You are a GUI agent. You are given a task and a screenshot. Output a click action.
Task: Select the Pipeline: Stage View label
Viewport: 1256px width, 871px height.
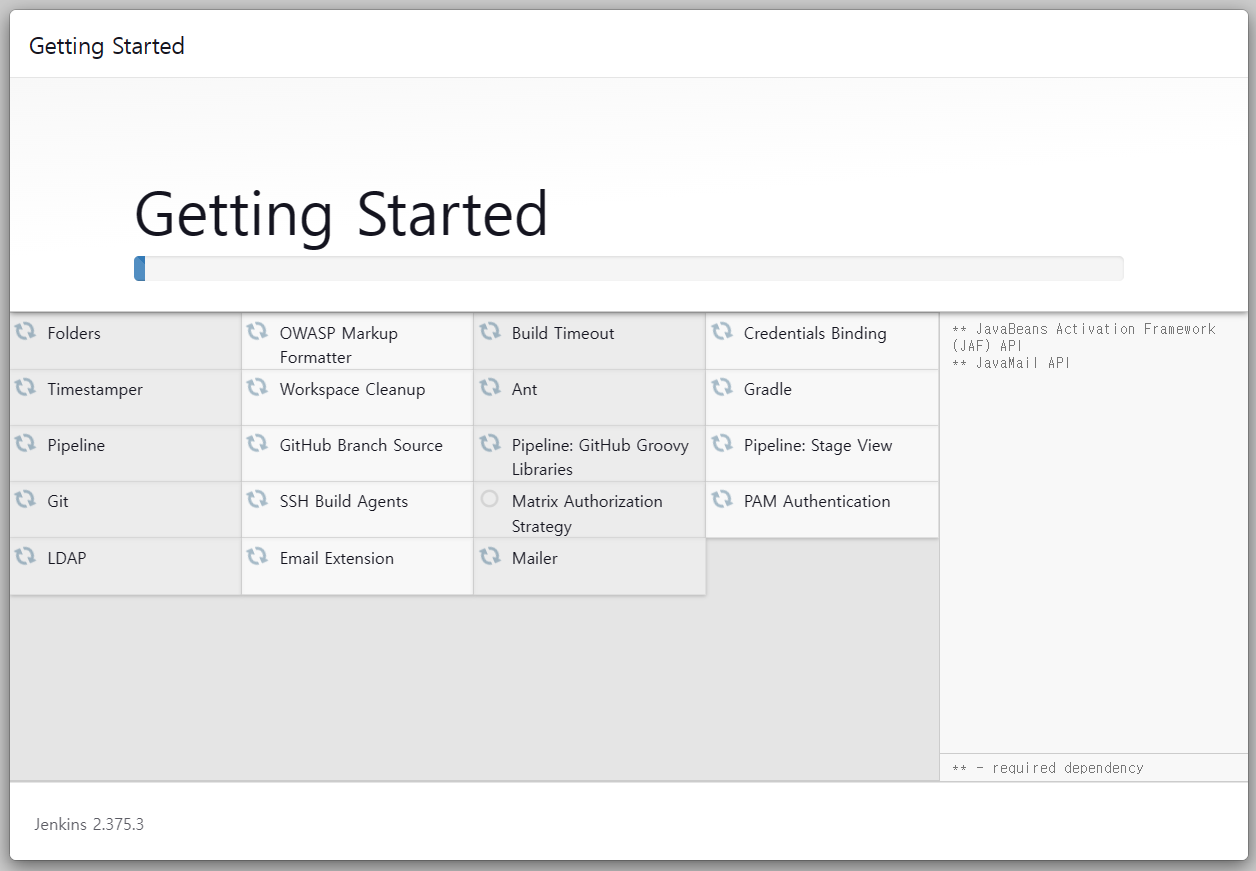click(818, 446)
